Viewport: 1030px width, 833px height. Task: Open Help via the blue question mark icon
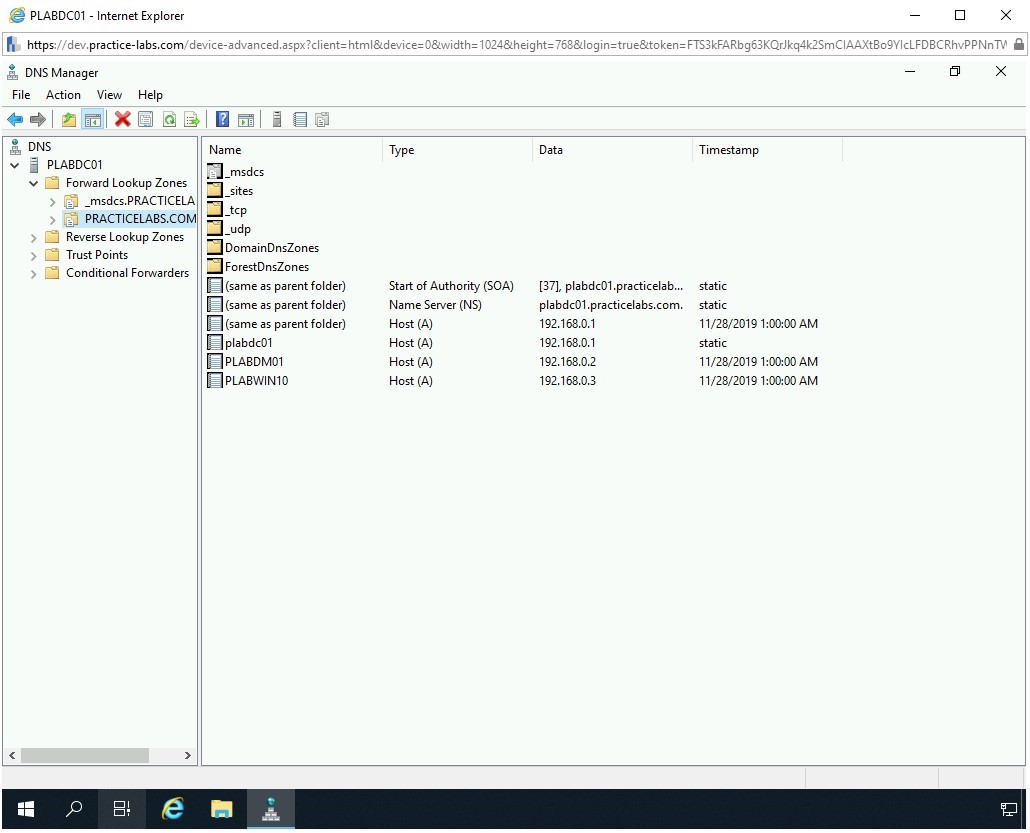pos(222,120)
